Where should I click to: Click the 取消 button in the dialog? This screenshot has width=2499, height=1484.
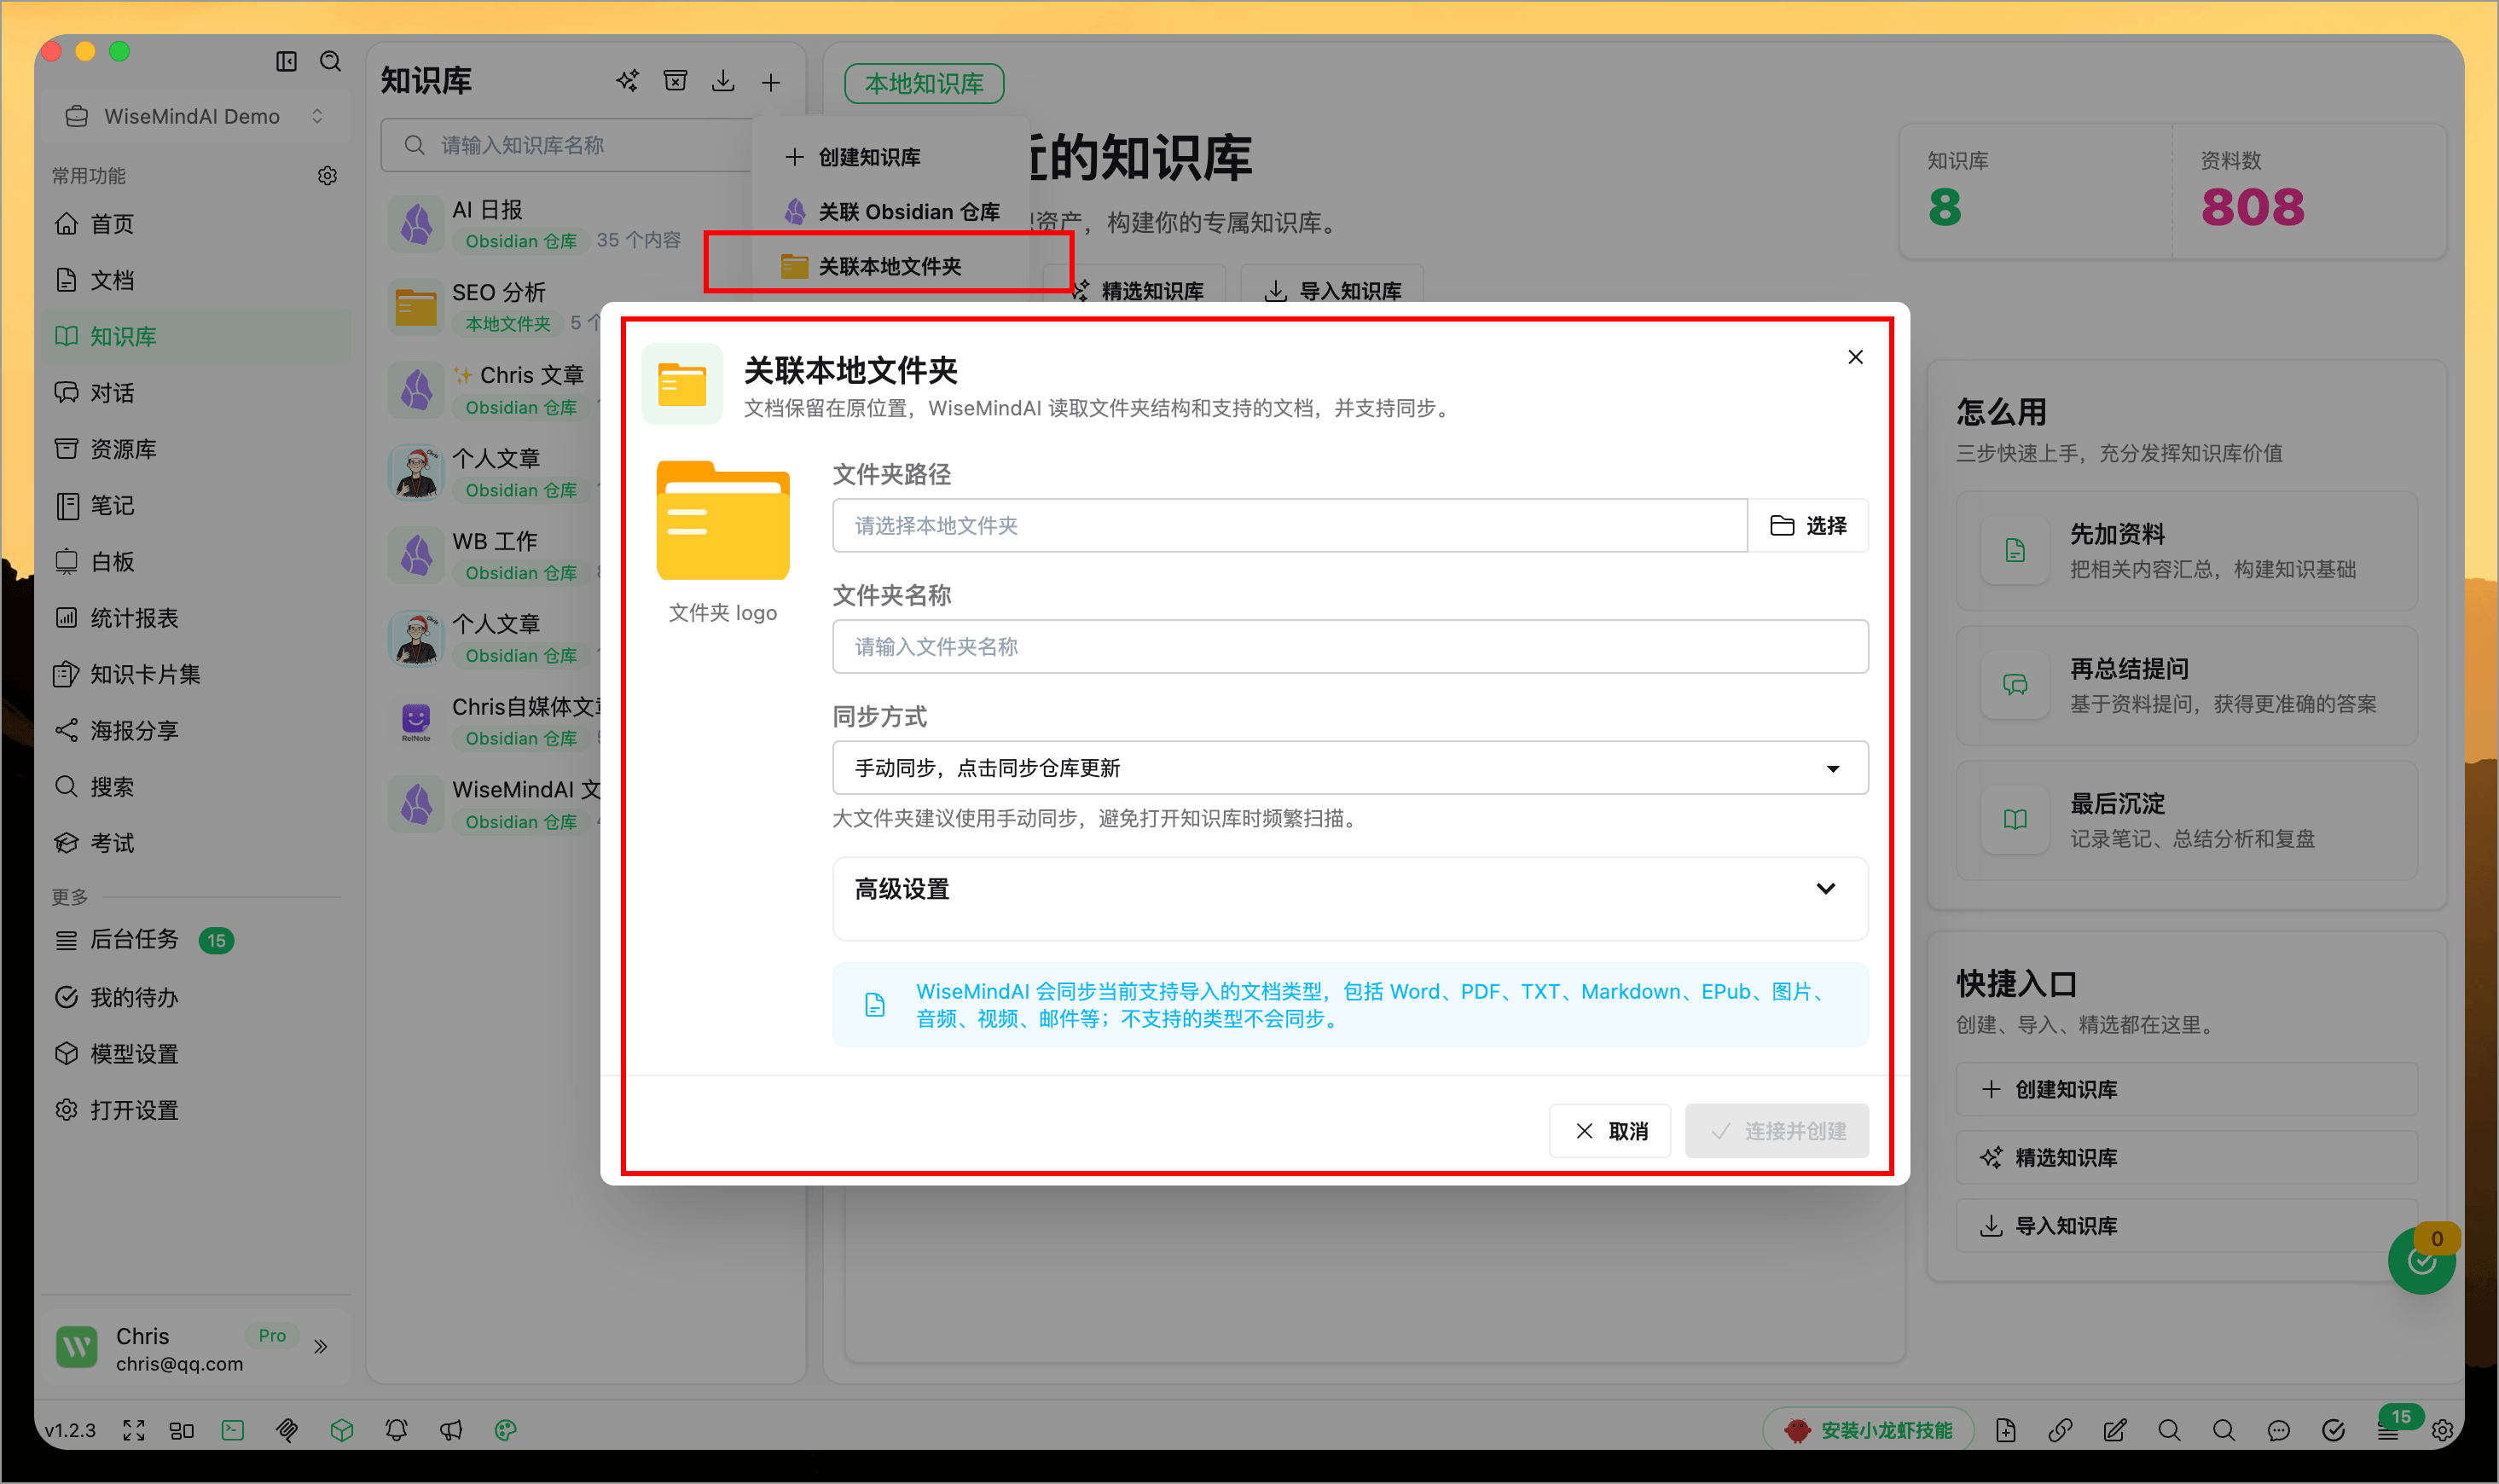pos(1610,1131)
